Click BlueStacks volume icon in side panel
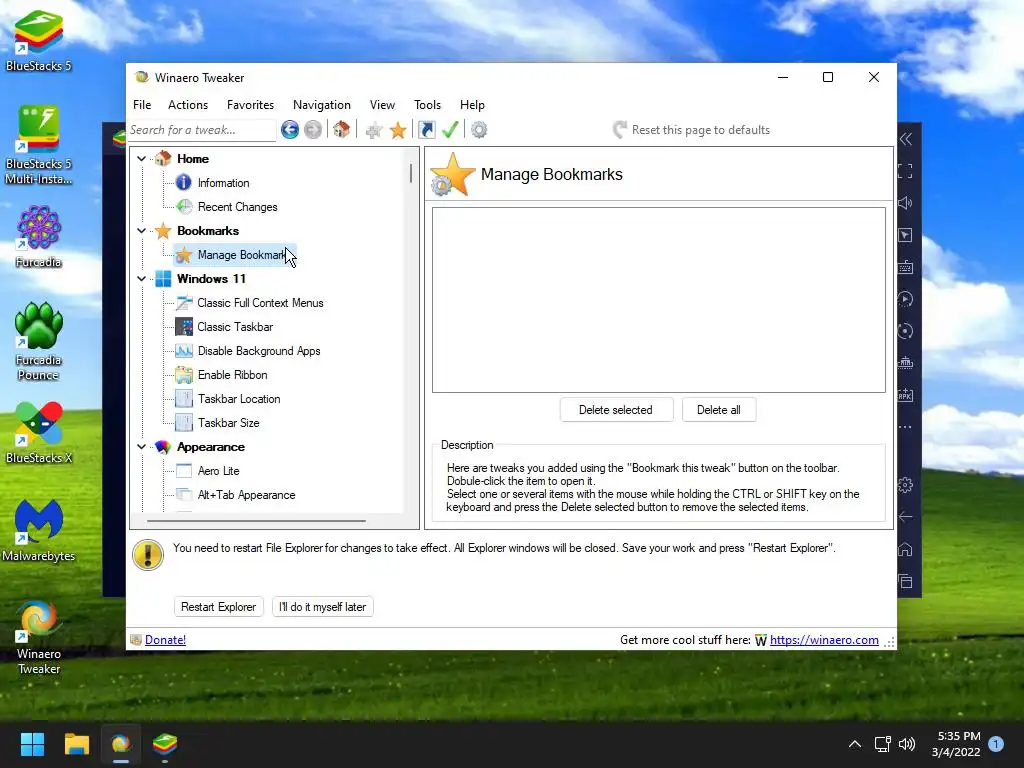 point(906,203)
